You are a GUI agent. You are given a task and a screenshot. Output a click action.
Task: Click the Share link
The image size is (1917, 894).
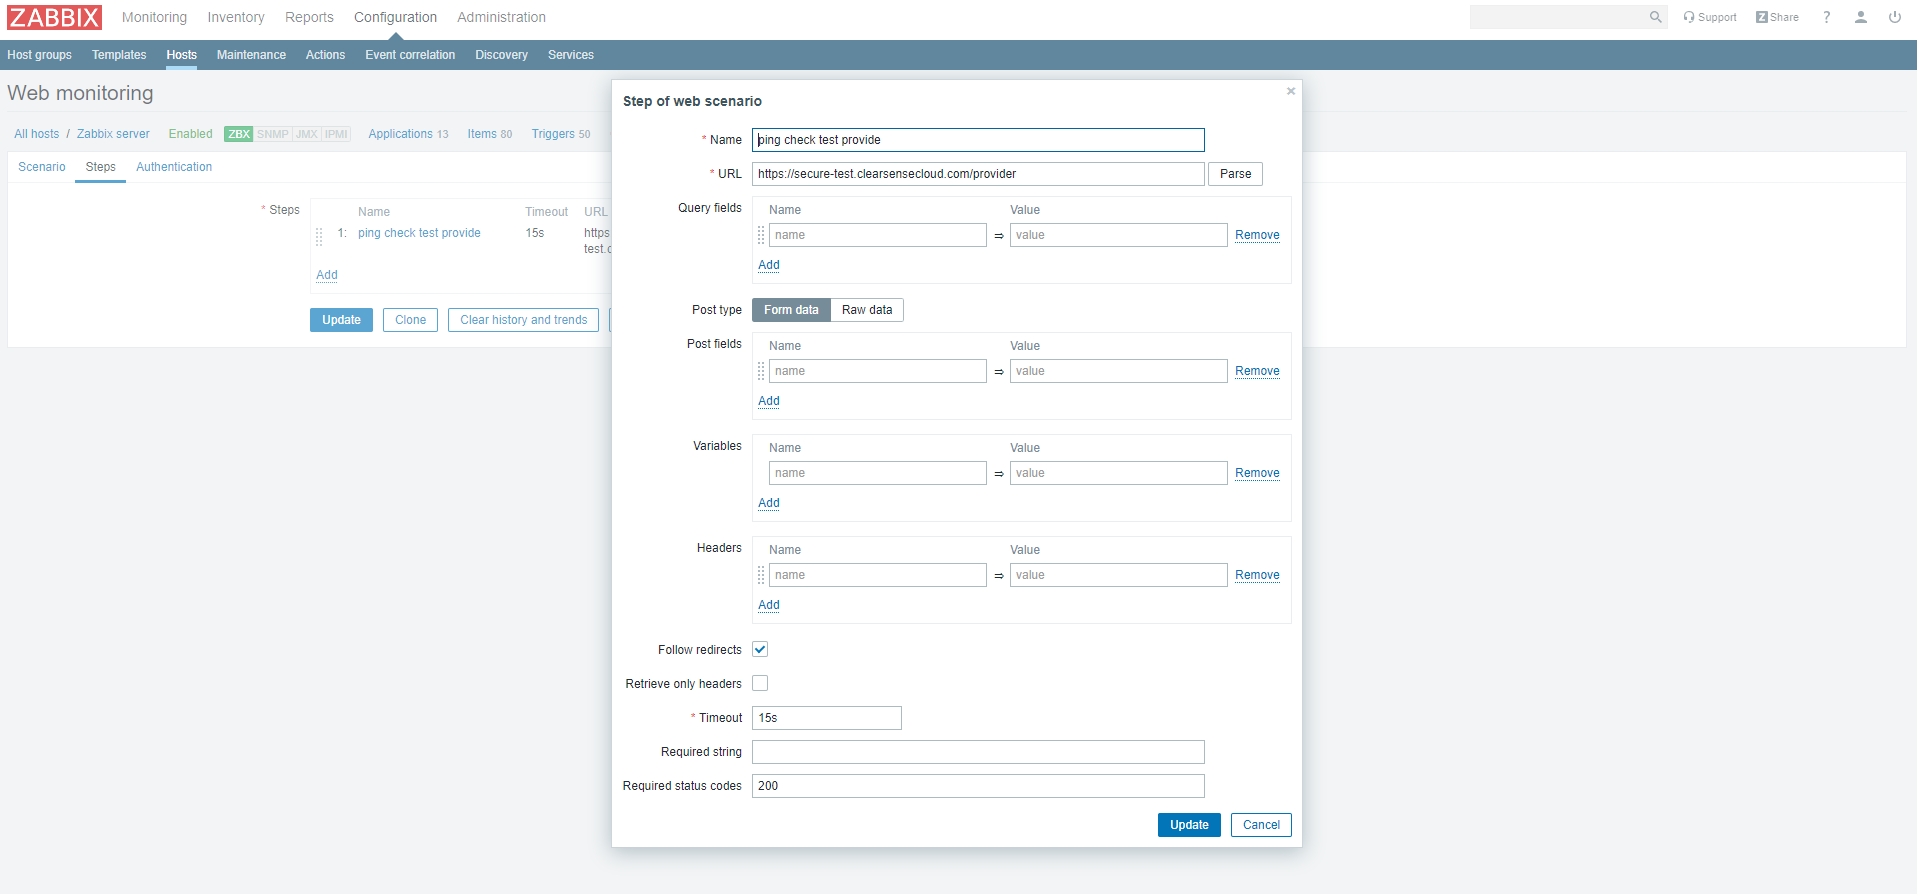tap(1777, 17)
